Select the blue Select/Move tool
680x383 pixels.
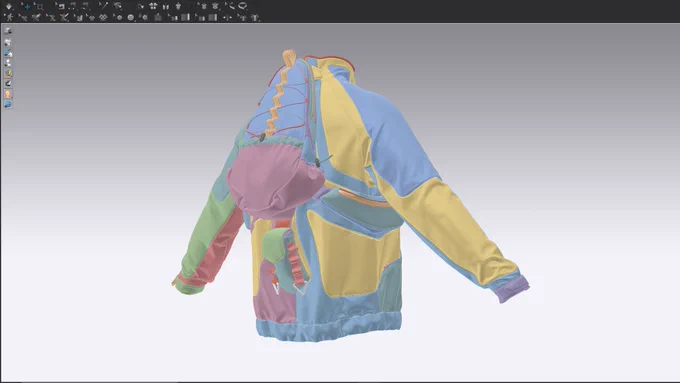click(27, 7)
